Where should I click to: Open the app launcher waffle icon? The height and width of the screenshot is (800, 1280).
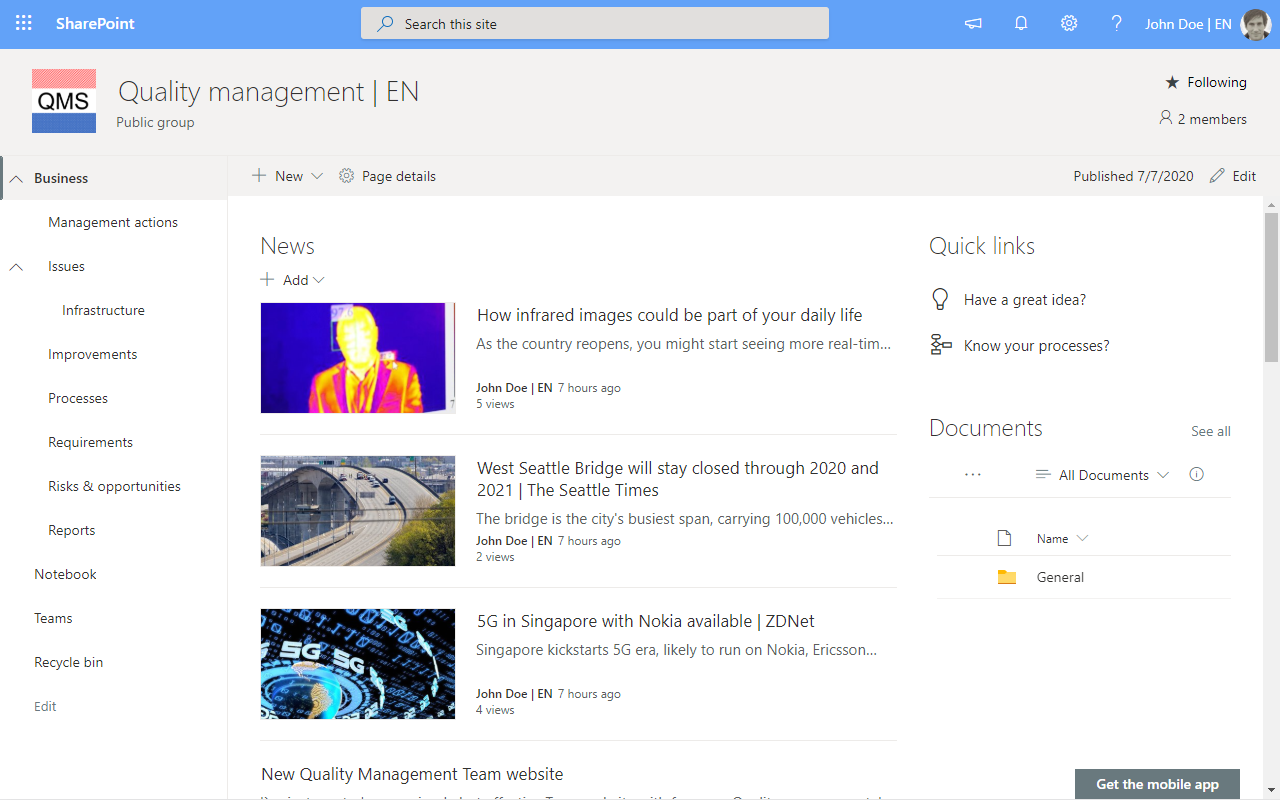point(24,23)
